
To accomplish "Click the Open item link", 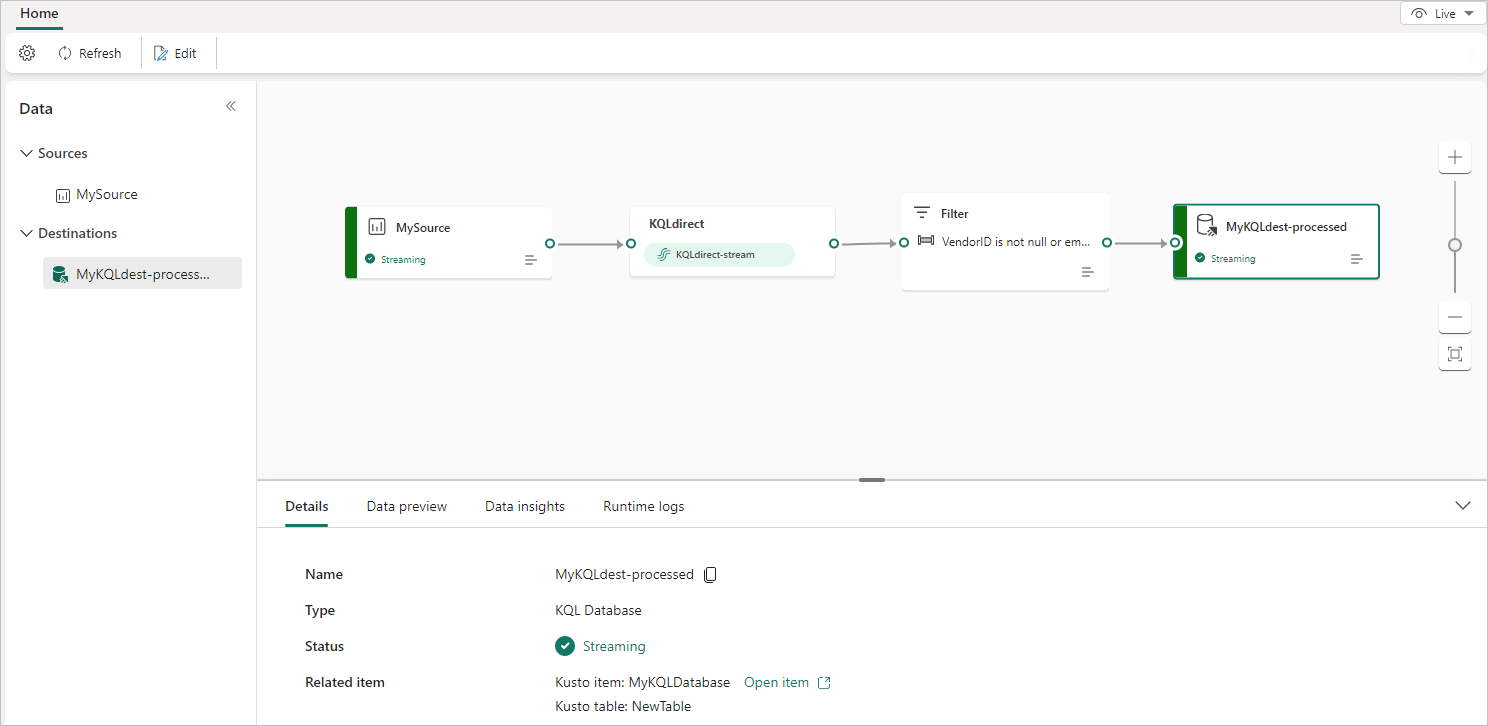I will tap(787, 682).
